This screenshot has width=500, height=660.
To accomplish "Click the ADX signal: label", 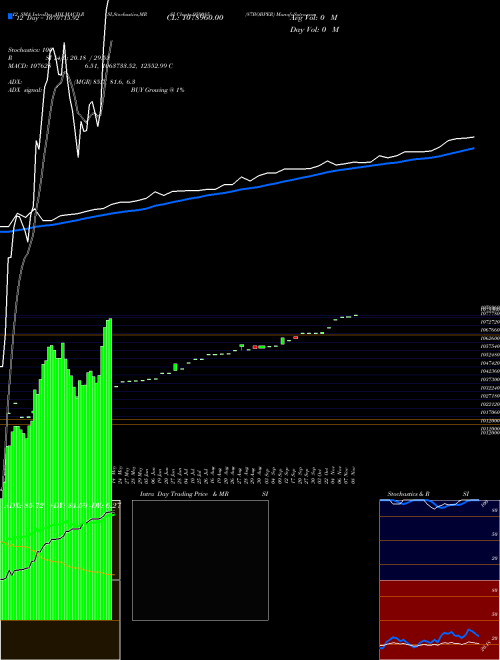I will click(25, 90).
